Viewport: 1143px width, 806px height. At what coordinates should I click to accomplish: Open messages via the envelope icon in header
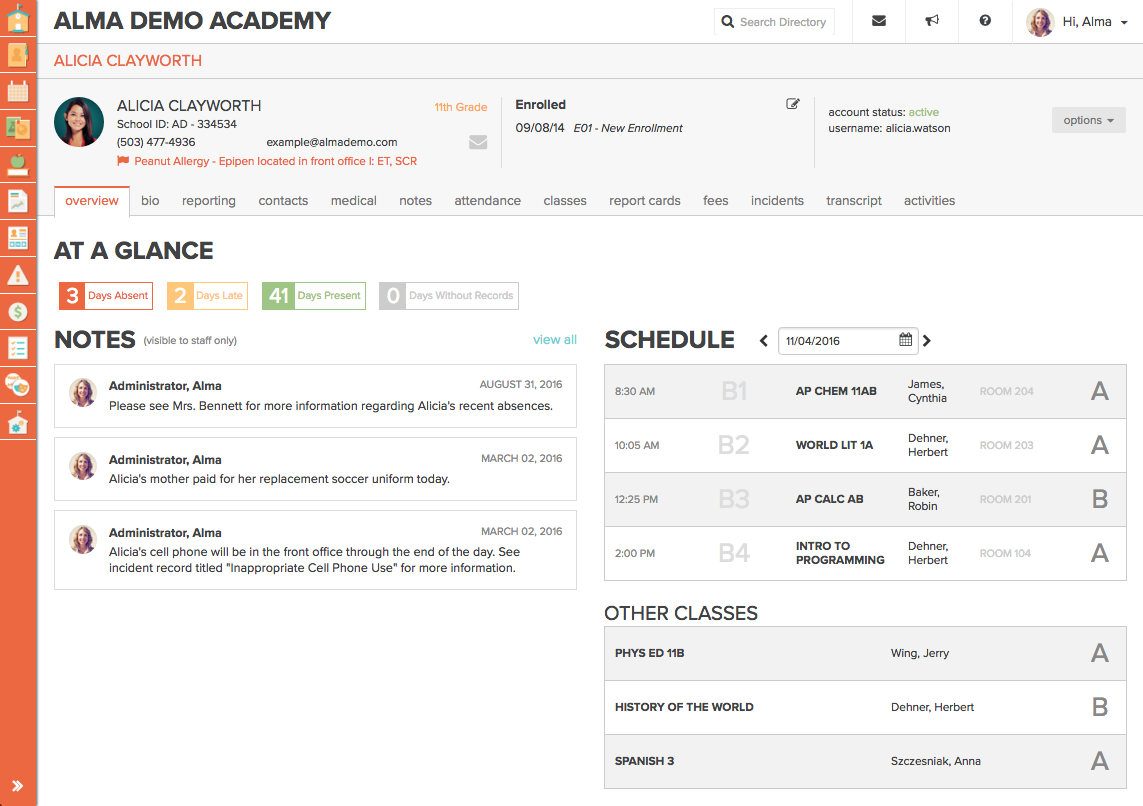click(x=879, y=21)
